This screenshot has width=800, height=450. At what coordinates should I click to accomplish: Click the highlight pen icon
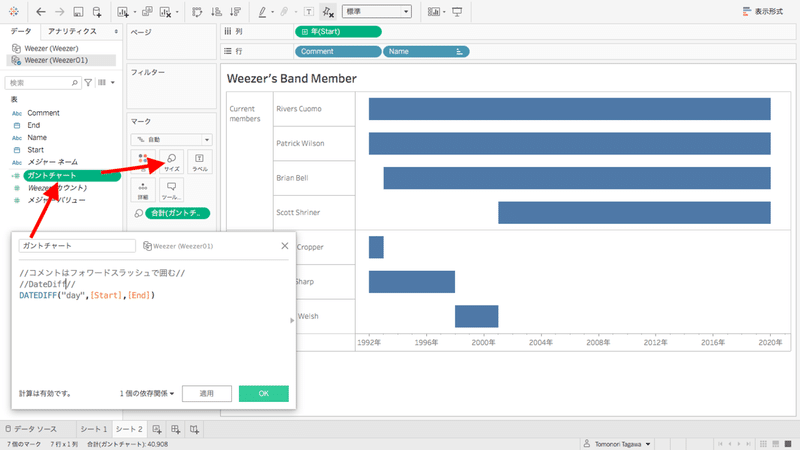(262, 11)
